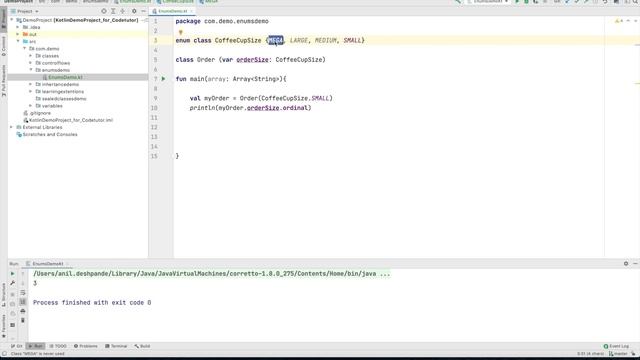Clear the Run console with the trash icon
Viewport: 640px width, 360px height.
23,320
